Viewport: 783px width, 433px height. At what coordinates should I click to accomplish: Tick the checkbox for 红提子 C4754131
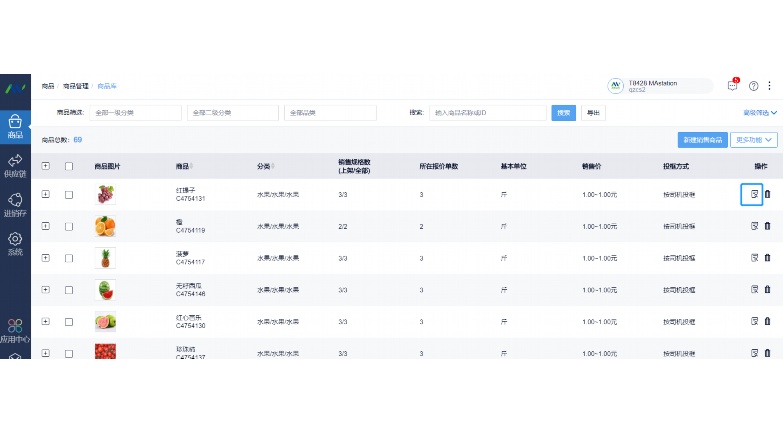pyautogui.click(x=69, y=195)
